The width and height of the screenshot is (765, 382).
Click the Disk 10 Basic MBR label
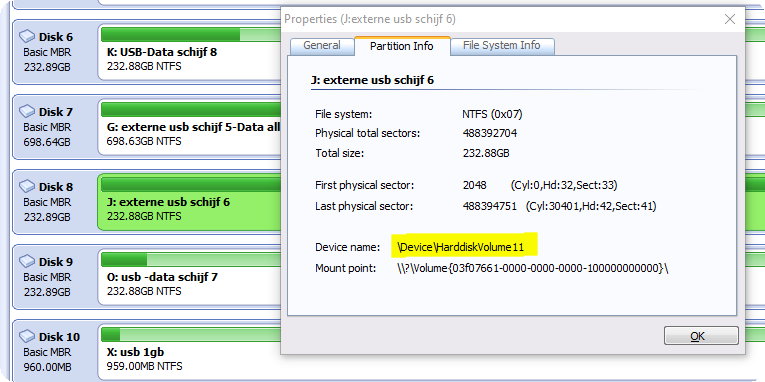click(x=47, y=352)
